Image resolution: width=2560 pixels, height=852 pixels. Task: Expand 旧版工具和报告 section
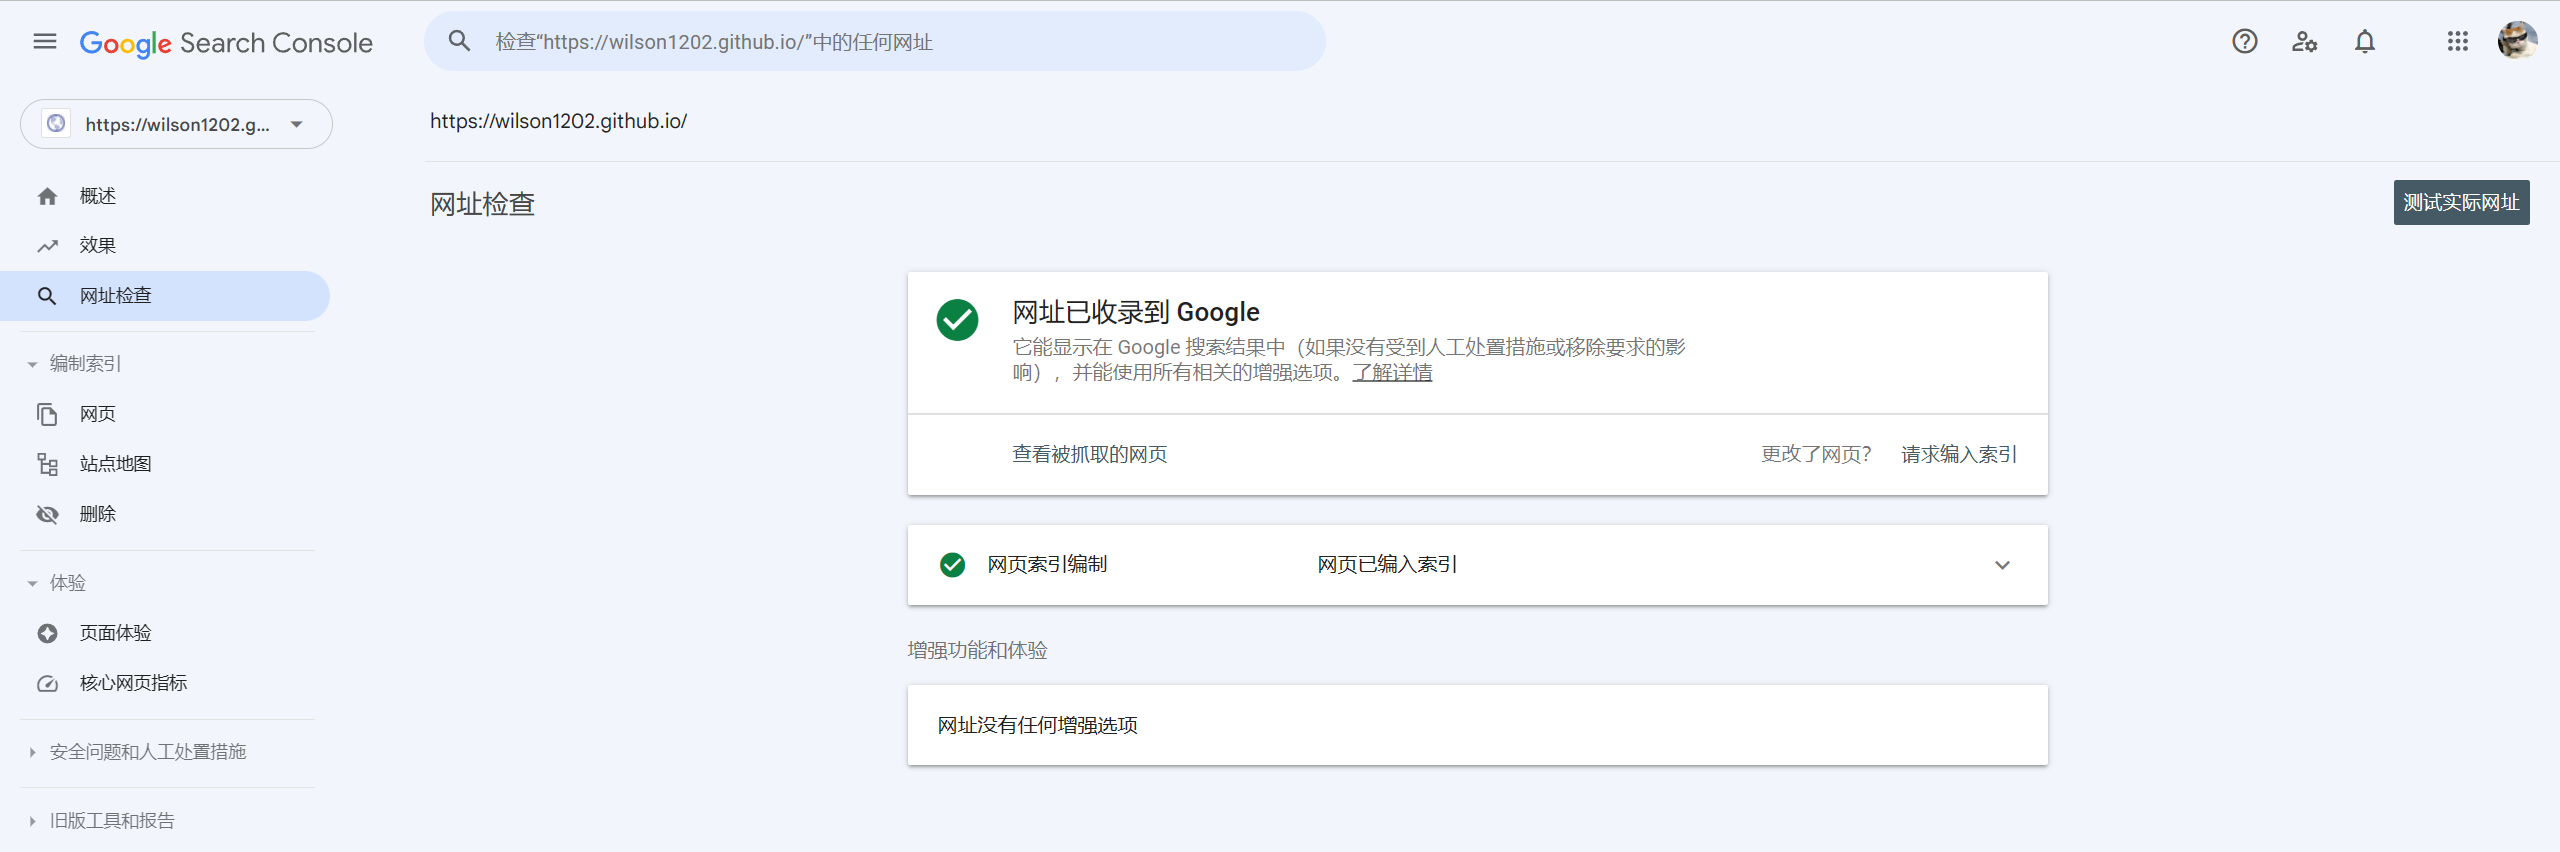(33, 821)
